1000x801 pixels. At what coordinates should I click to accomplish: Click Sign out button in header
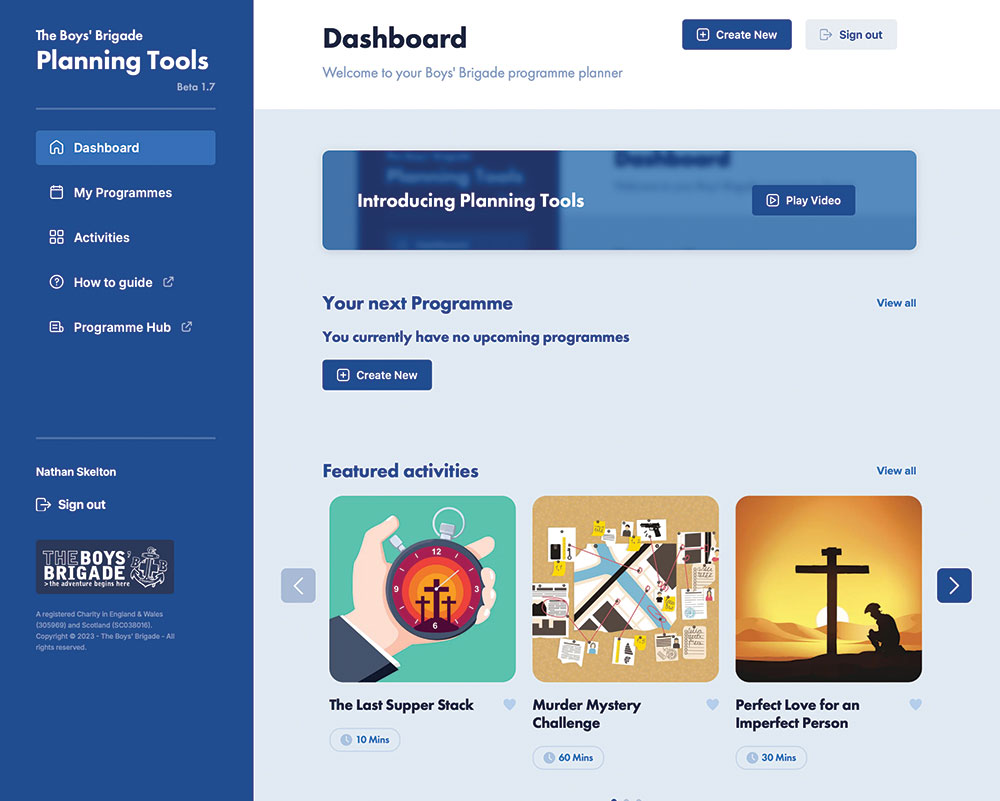coord(851,34)
